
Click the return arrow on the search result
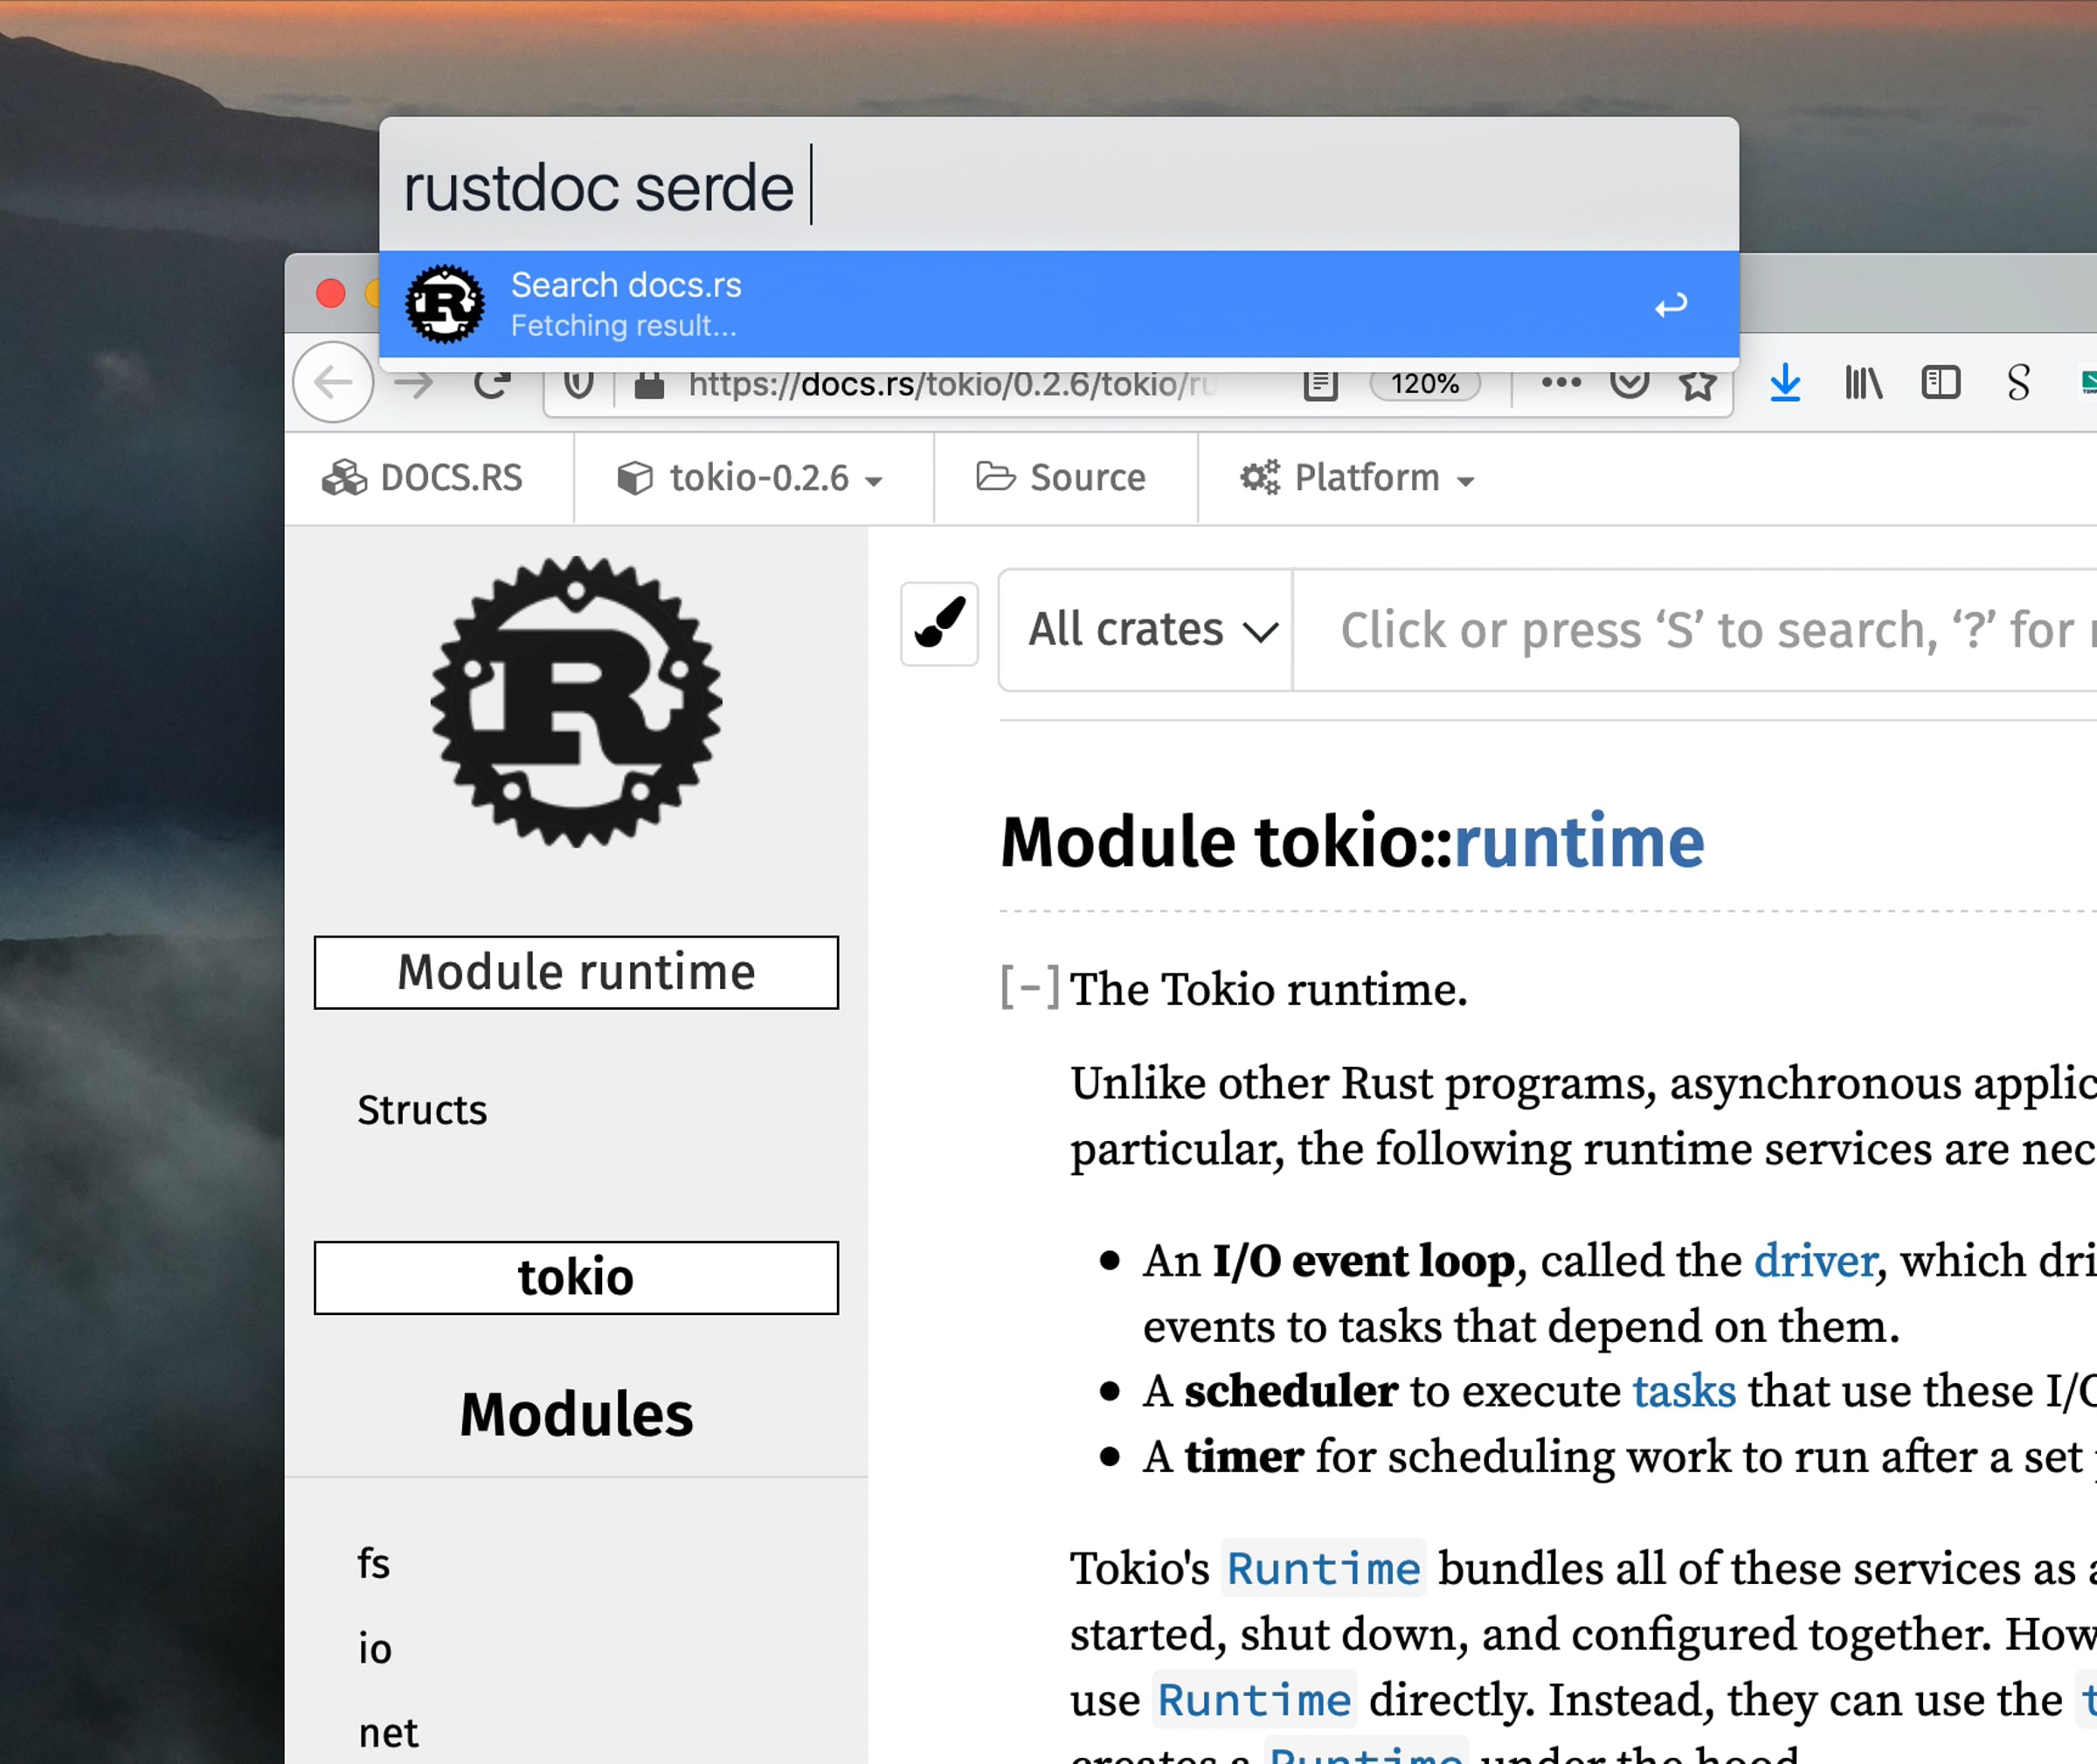(1671, 305)
